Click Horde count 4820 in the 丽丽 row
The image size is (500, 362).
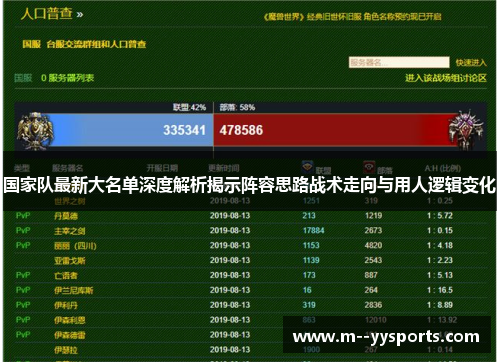(x=373, y=245)
